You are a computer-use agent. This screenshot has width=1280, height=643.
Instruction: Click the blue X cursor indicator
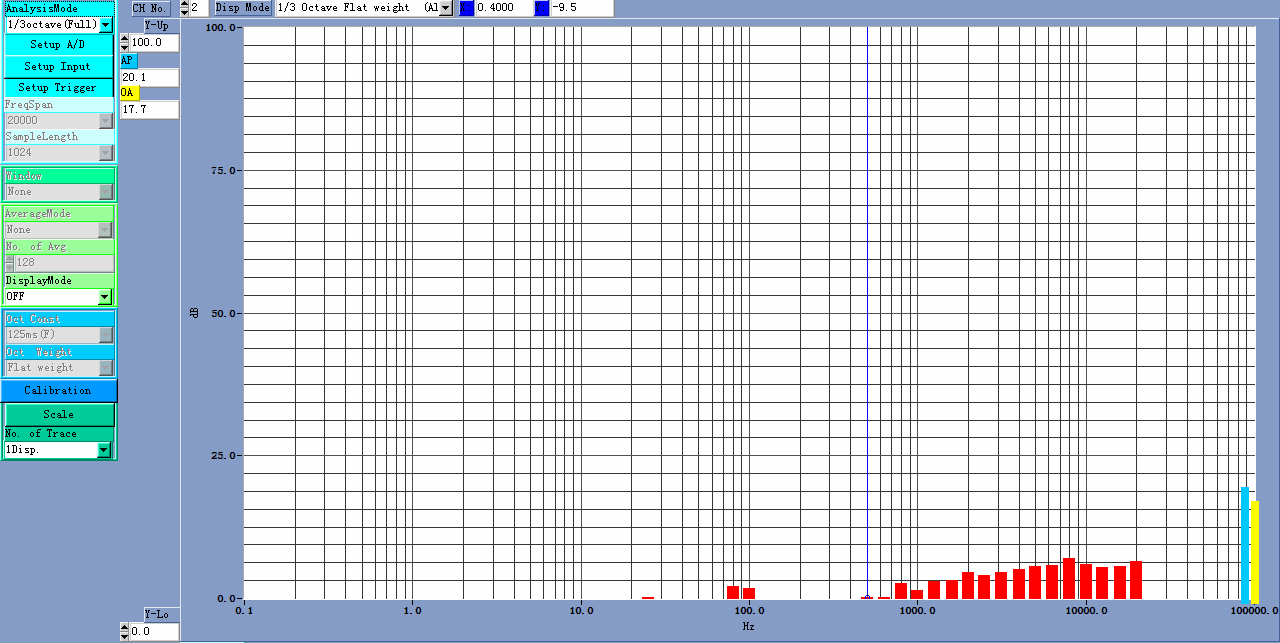tap(466, 8)
